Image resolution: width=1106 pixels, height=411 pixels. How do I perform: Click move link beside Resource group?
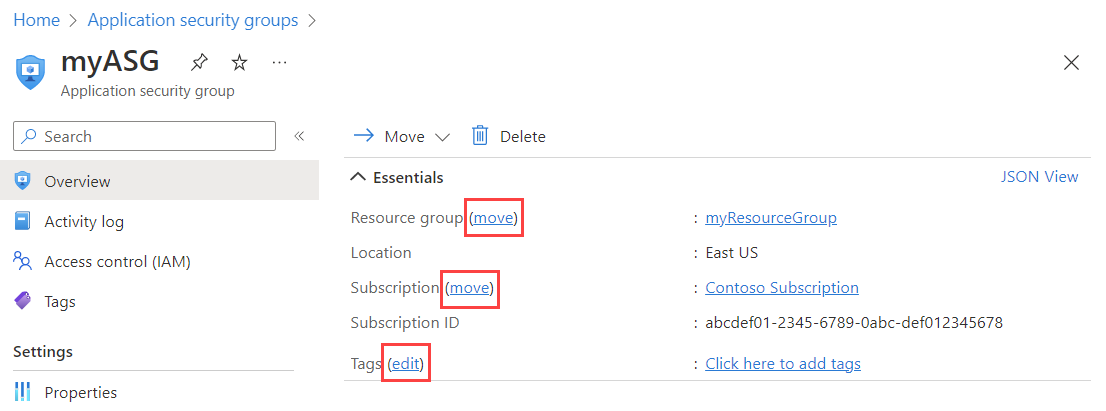494,218
